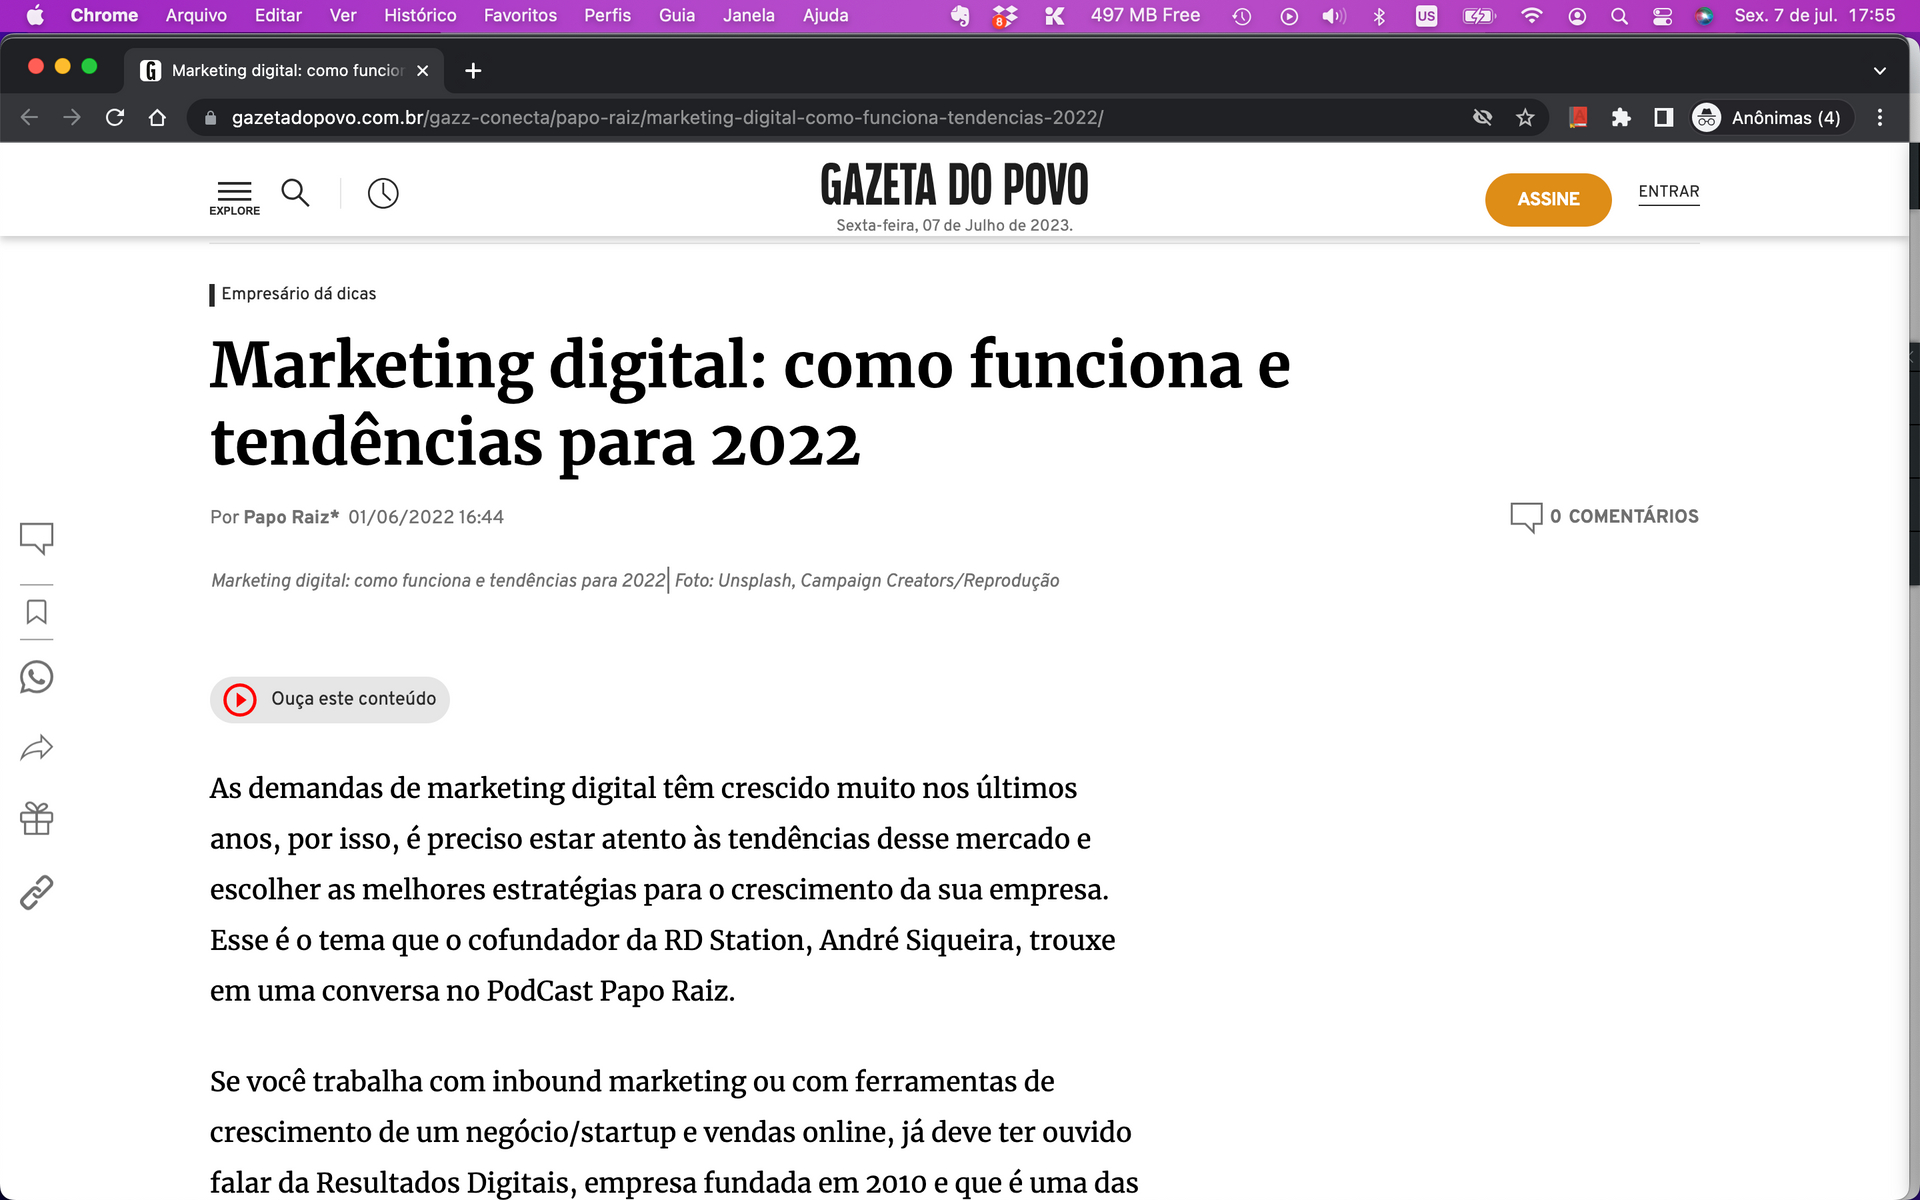Open the Janela menu
1920x1200 pixels.
(x=749, y=15)
